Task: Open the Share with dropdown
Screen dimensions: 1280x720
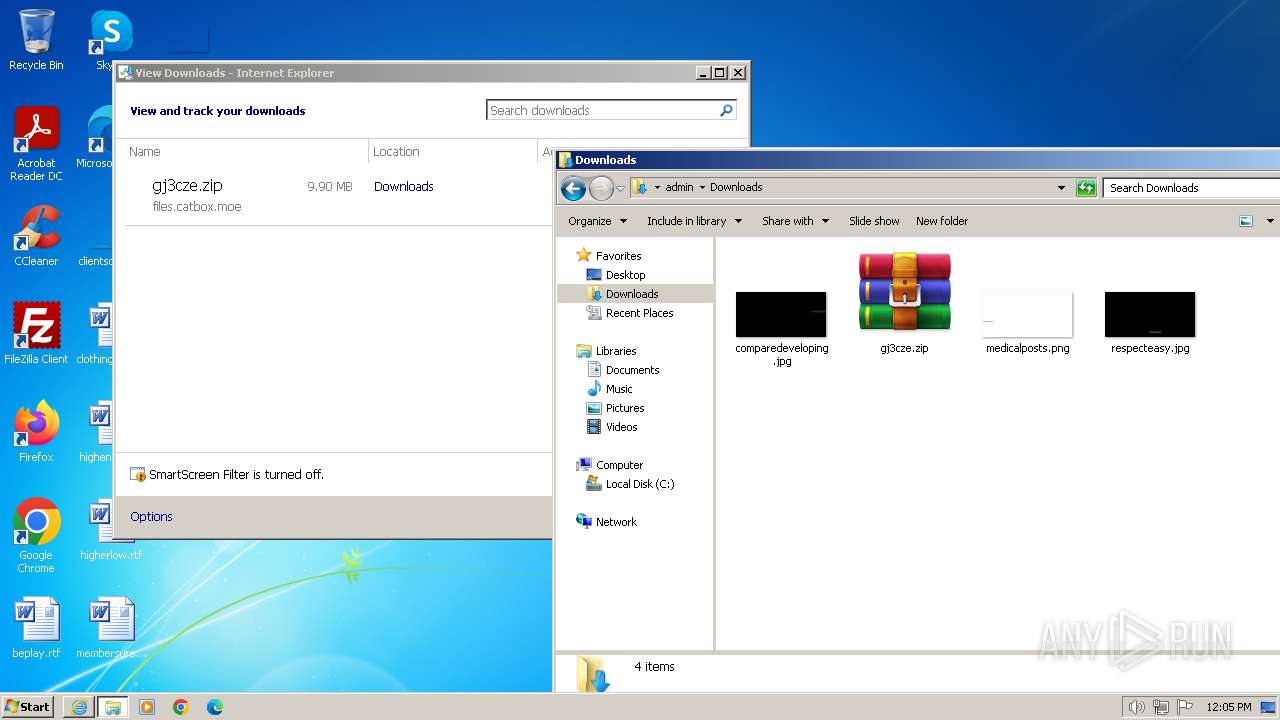Action: coord(795,221)
